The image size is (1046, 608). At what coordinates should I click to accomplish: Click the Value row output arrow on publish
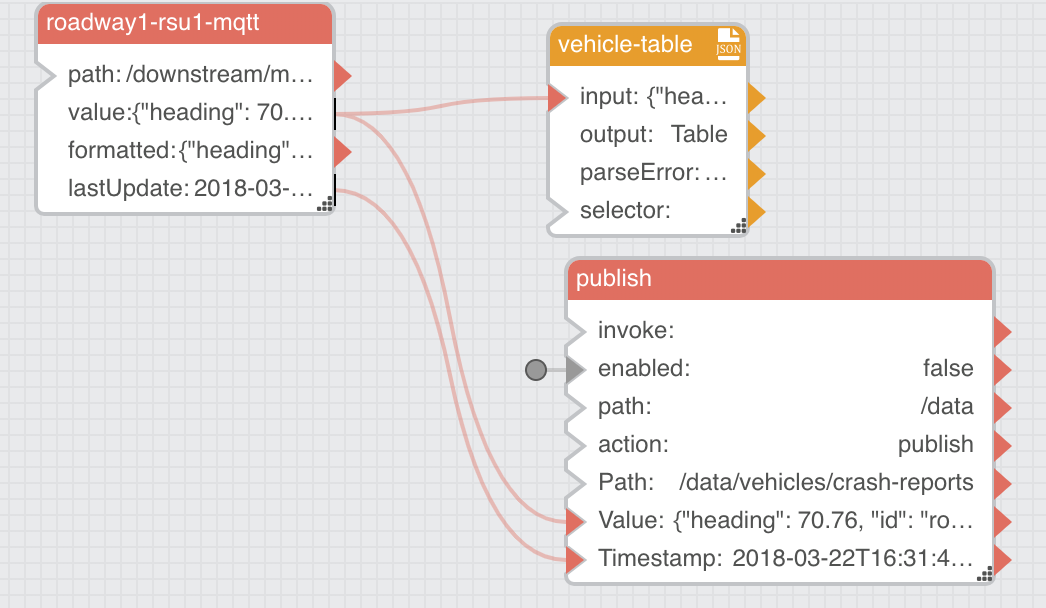[x=1003, y=521]
